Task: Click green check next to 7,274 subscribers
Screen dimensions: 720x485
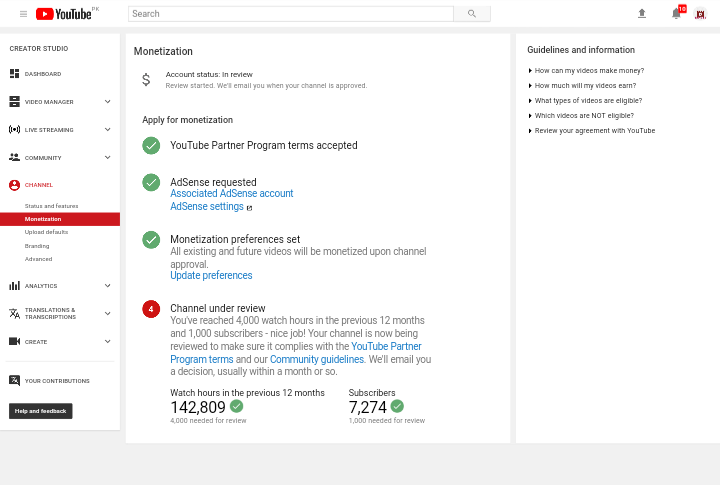Action: point(397,406)
